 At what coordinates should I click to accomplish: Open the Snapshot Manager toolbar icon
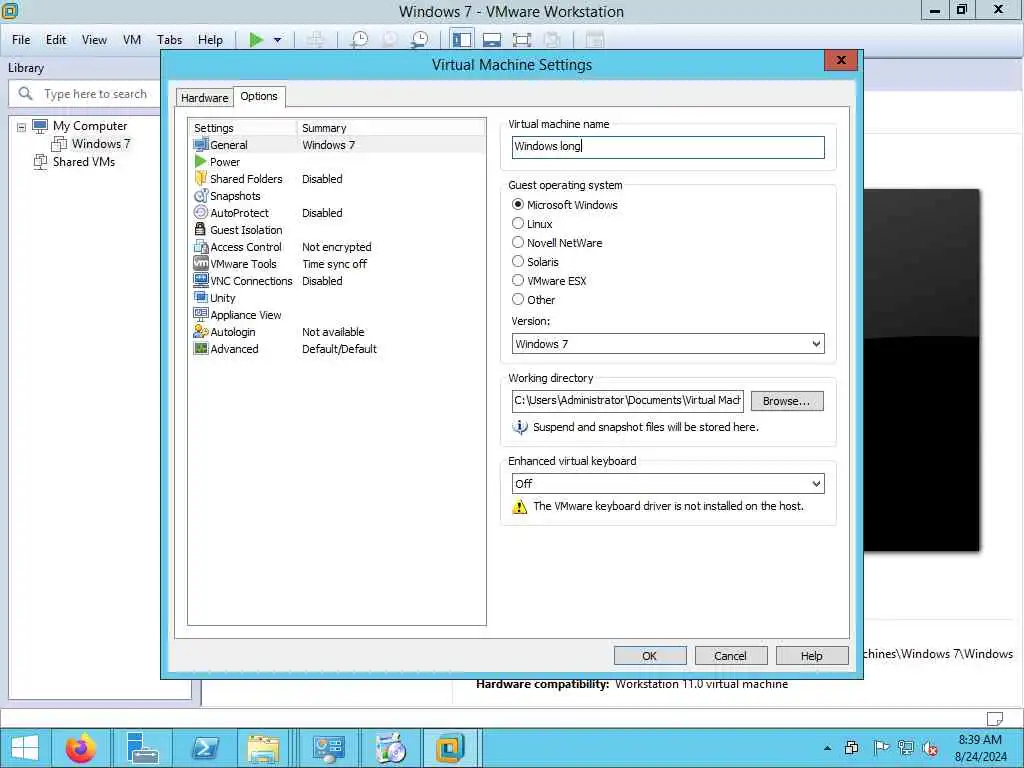(420, 40)
